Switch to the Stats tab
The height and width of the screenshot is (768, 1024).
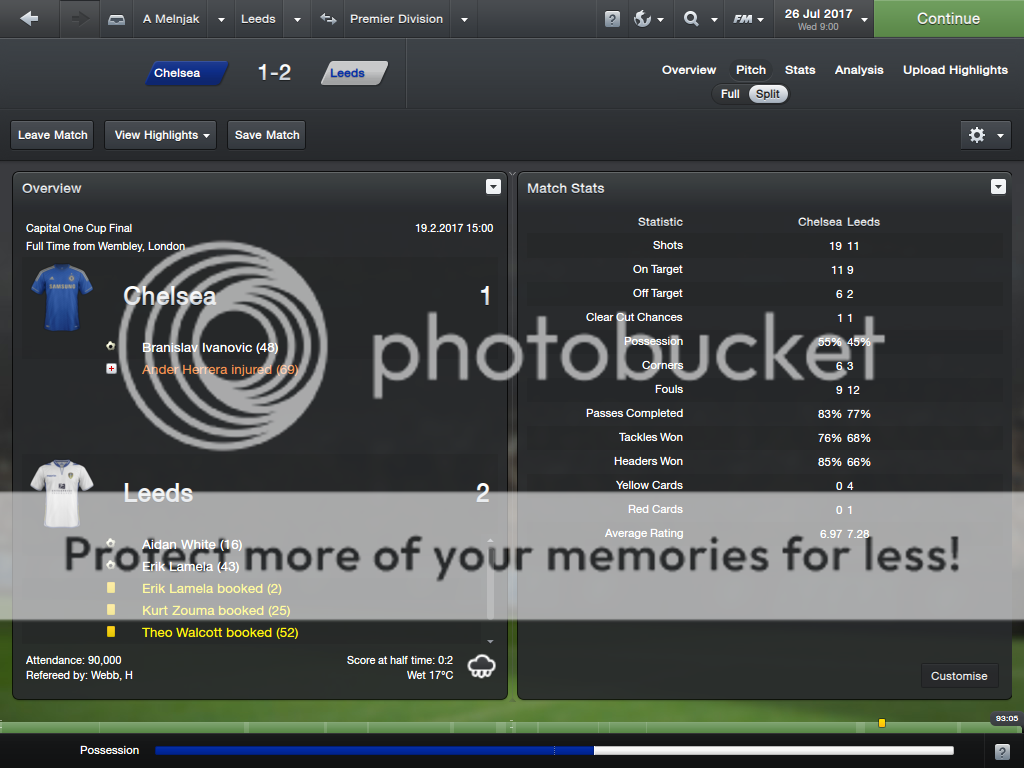(800, 70)
